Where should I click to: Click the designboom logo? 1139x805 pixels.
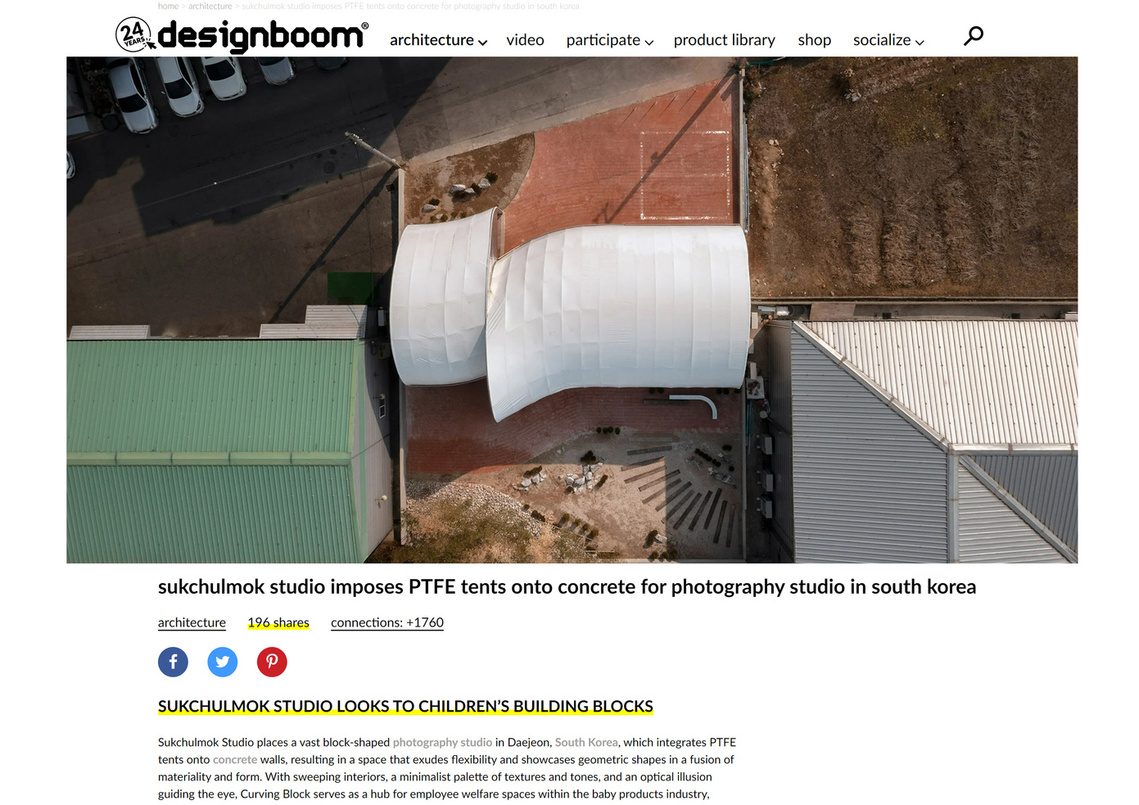click(x=262, y=36)
